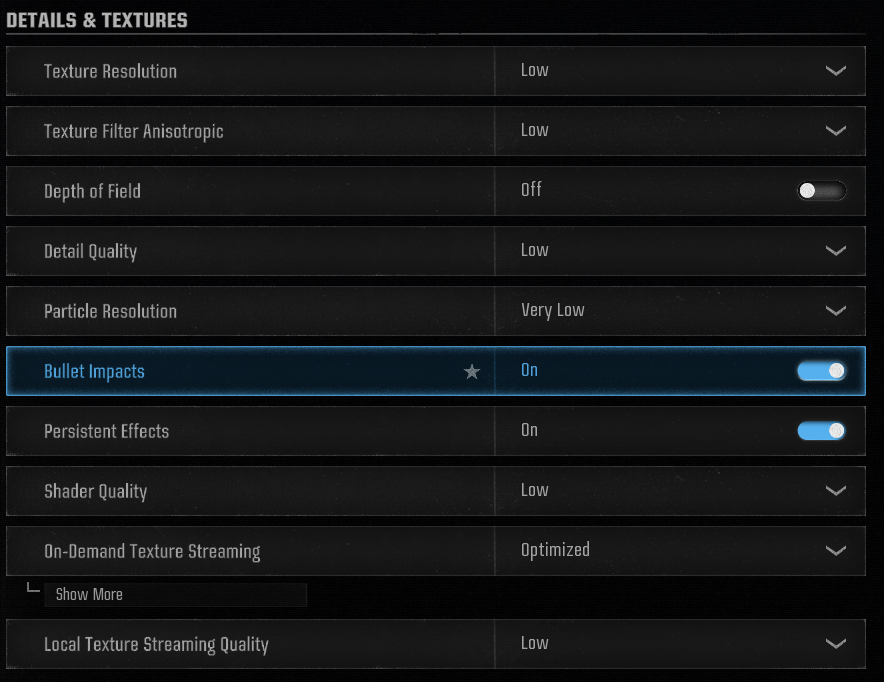Click the Persistent Effects setting label
The width and height of the screenshot is (884, 682).
106,431
